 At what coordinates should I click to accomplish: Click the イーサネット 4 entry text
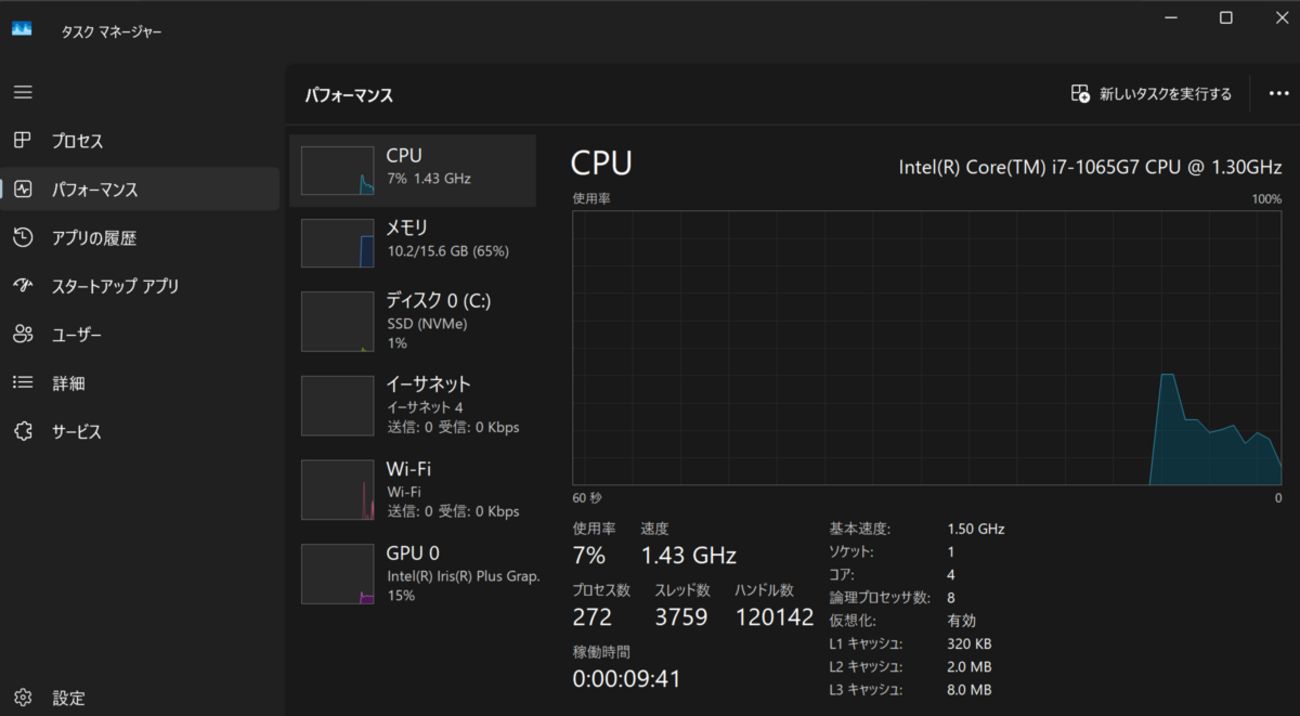(x=425, y=407)
